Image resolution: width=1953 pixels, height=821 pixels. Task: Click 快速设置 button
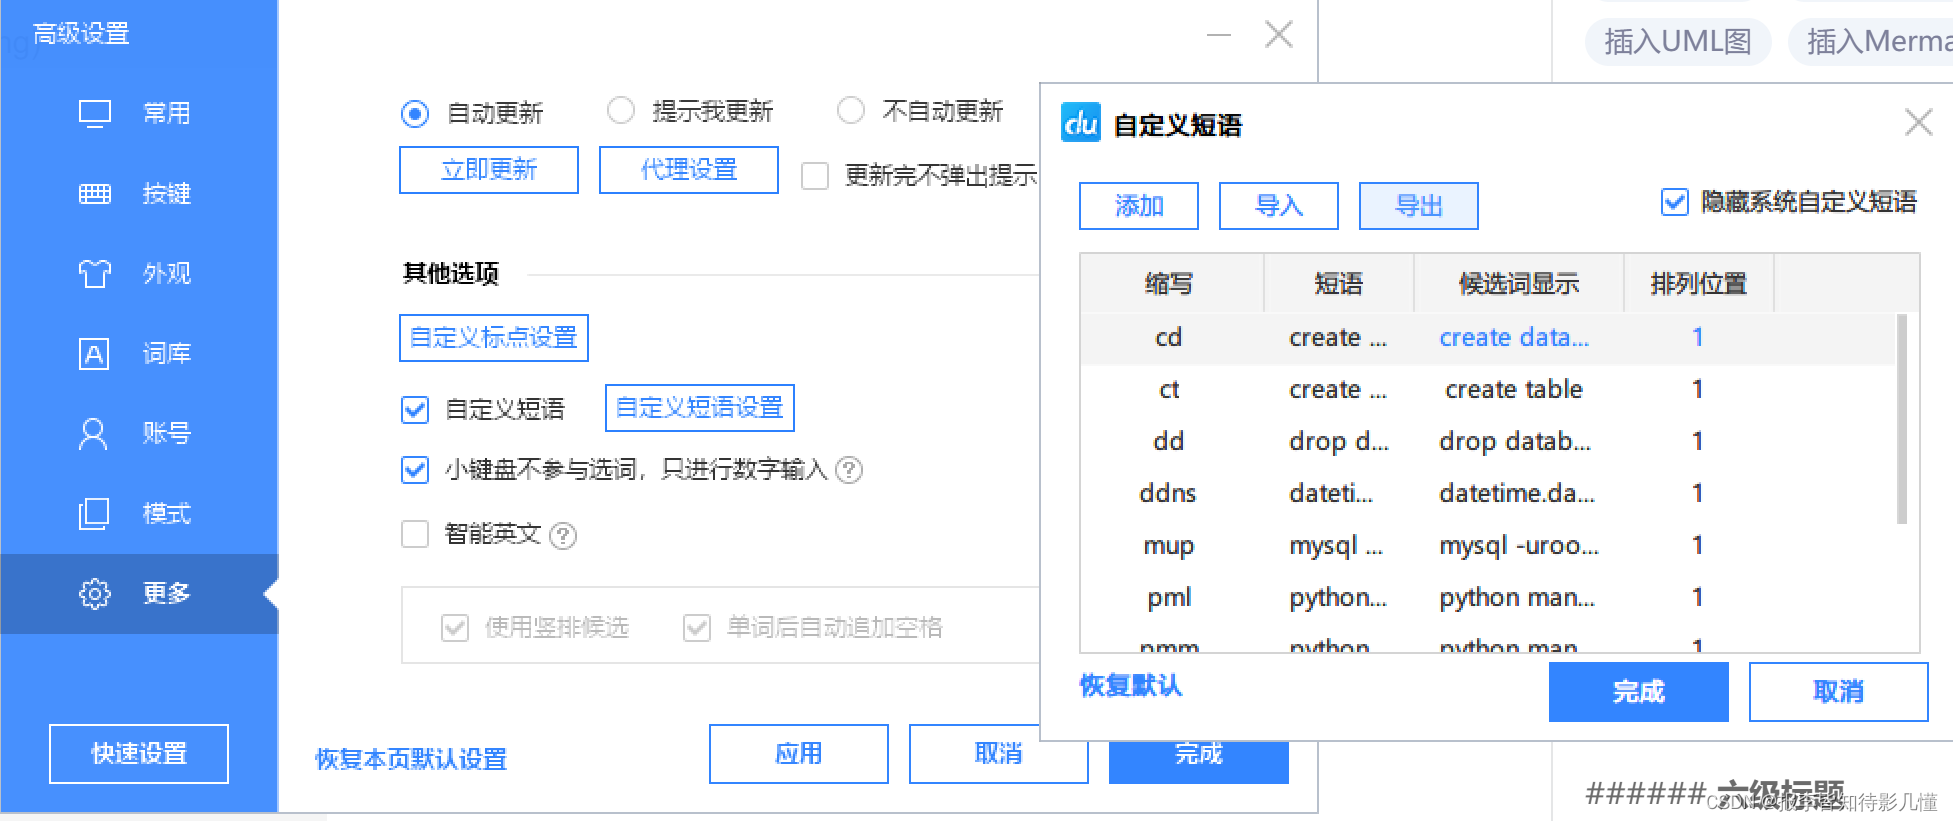pos(139,754)
